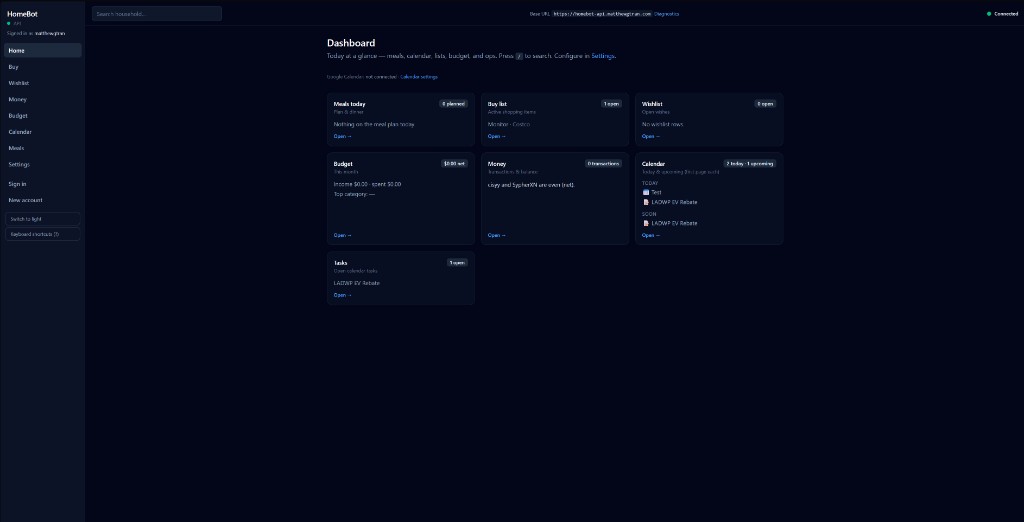Click the Money card title
Screen dimensions: 1024x522
click(x=497, y=164)
